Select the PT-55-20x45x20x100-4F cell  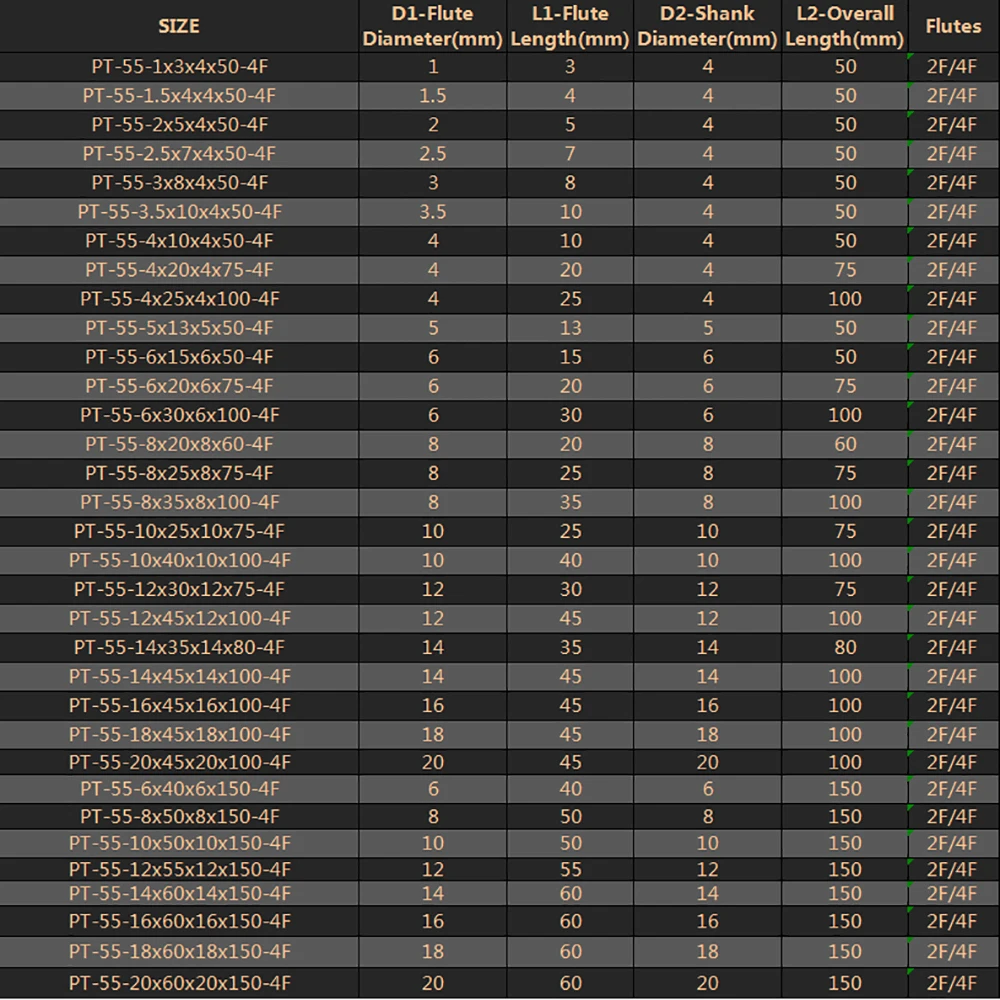pyautogui.click(x=179, y=762)
